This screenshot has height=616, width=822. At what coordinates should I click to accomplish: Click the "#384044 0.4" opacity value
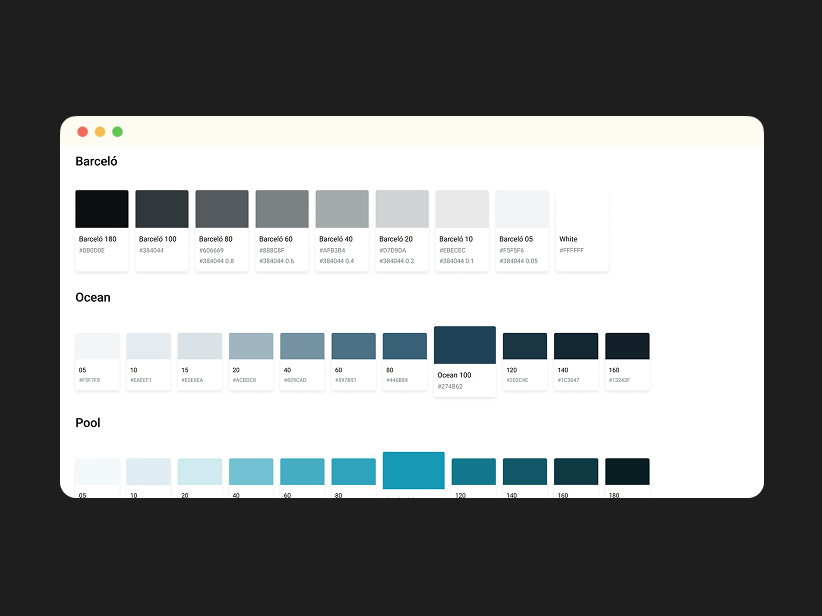[x=337, y=261]
